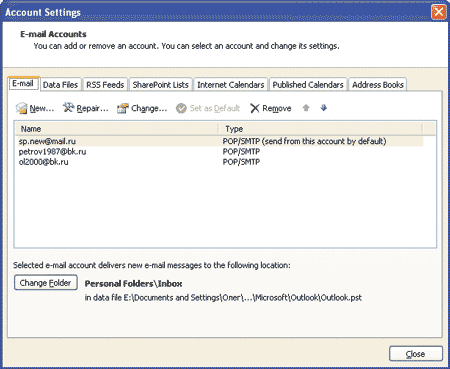Click the Remove label text
The width and height of the screenshot is (450, 369).
pyautogui.click(x=277, y=108)
